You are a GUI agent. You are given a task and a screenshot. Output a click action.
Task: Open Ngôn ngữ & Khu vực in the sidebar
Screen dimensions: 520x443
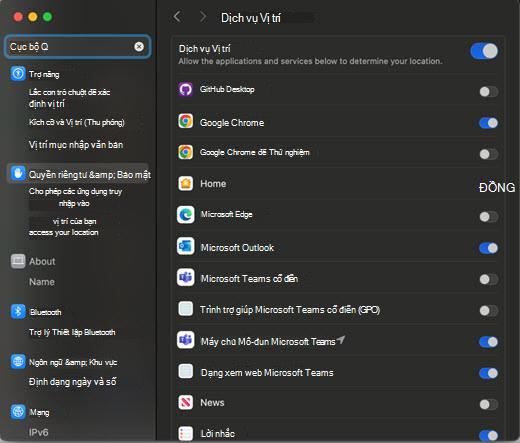73,362
